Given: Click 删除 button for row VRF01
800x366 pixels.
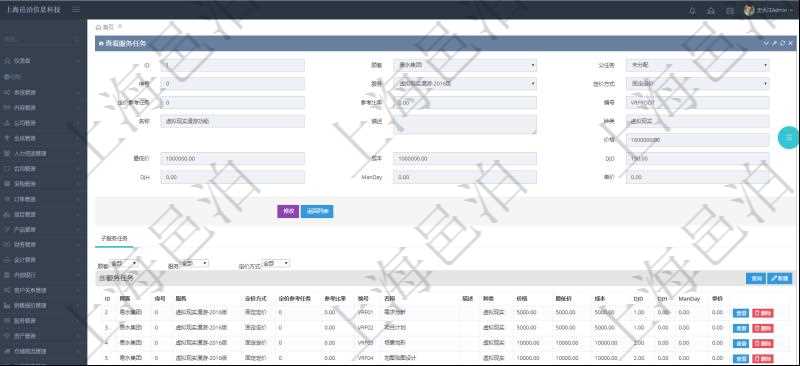Looking at the screenshot, I should (x=763, y=313).
